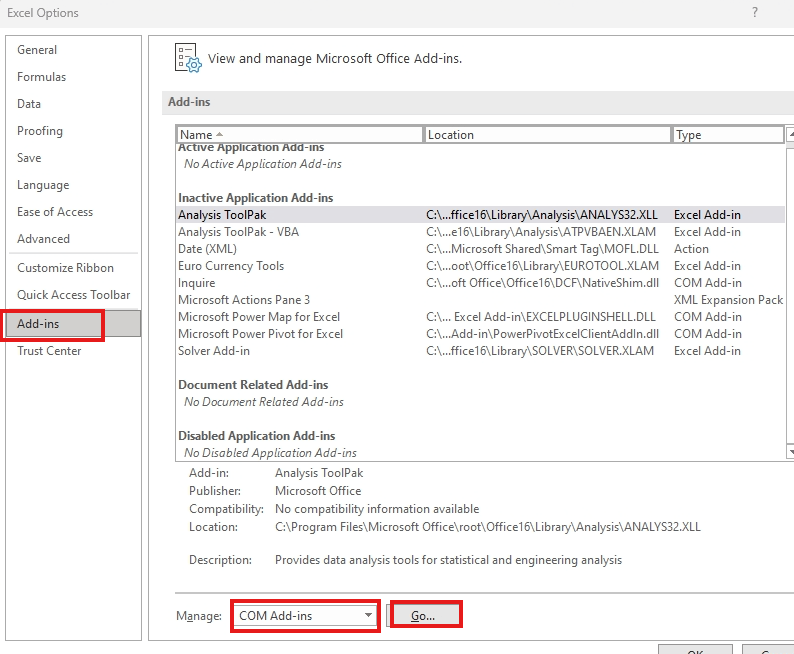Click the EUROTOOL.XLAM location cell
The width and height of the screenshot is (794, 654).
[542, 266]
